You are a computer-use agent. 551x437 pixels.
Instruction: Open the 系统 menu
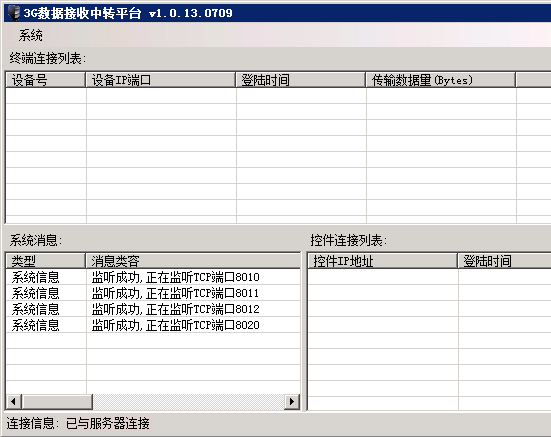[31, 35]
